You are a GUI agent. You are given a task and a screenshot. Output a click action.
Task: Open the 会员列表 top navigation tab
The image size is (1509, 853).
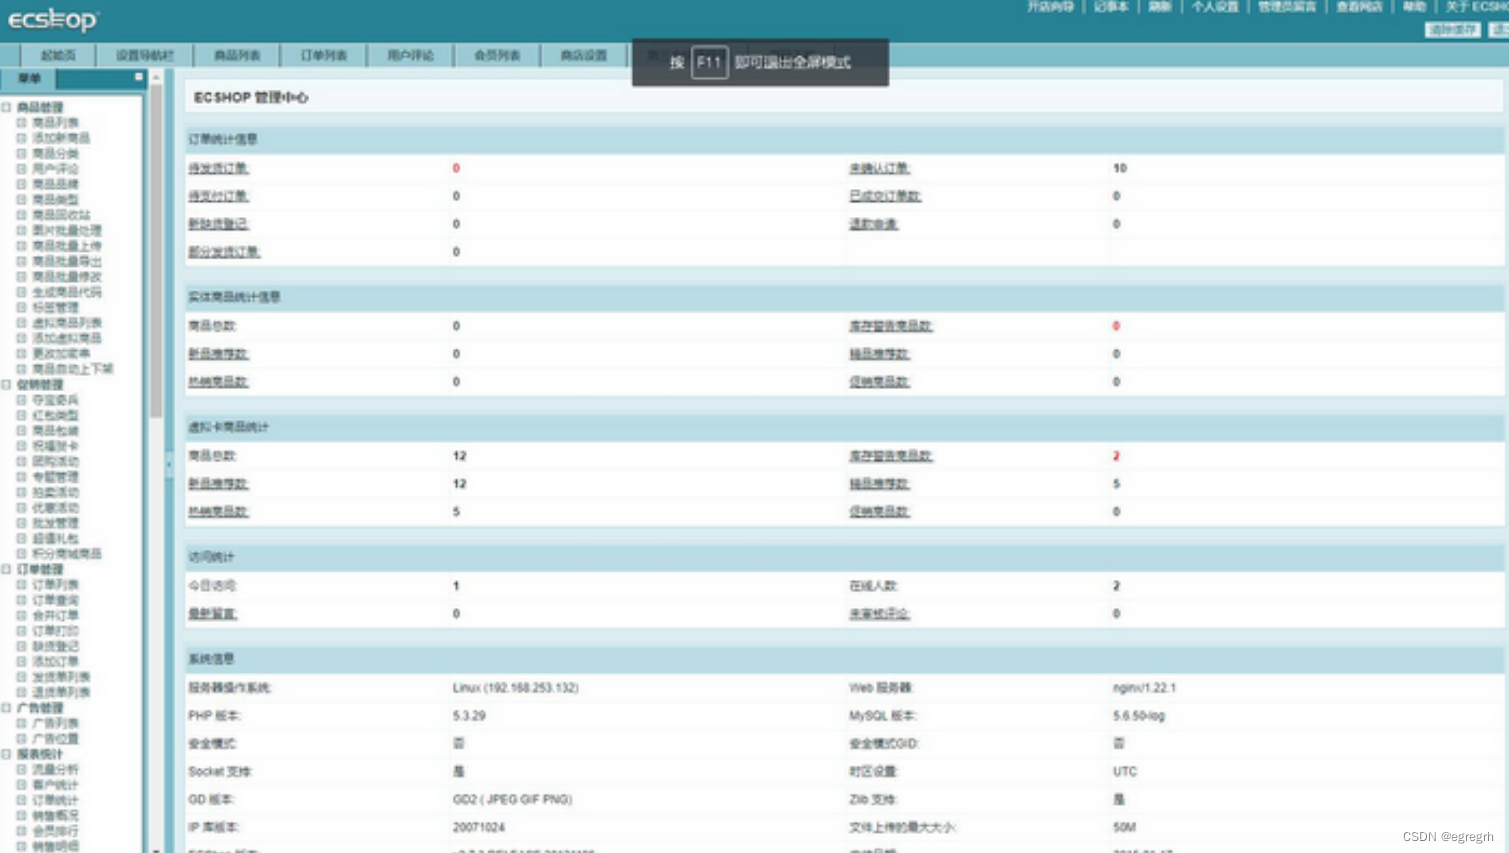(x=497, y=55)
